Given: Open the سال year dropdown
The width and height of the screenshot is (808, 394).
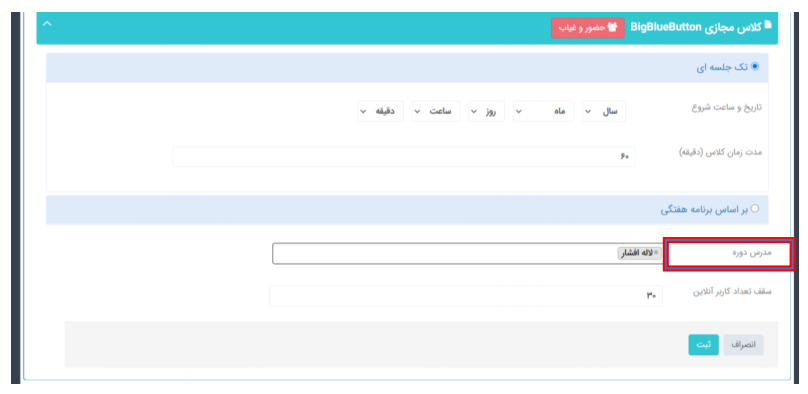Looking at the screenshot, I should [x=604, y=111].
